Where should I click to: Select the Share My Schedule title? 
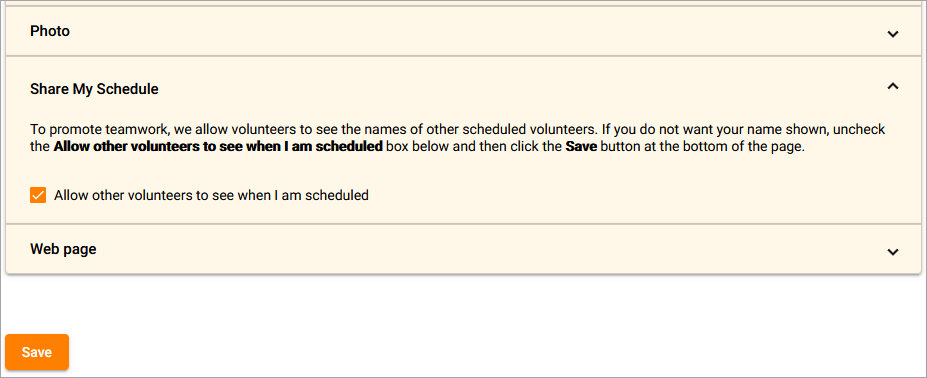(94, 89)
